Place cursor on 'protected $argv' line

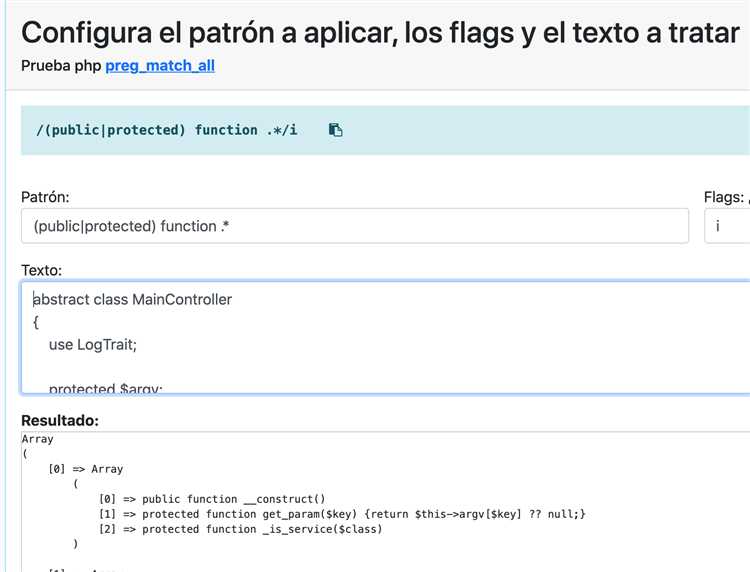[x=105, y=388]
